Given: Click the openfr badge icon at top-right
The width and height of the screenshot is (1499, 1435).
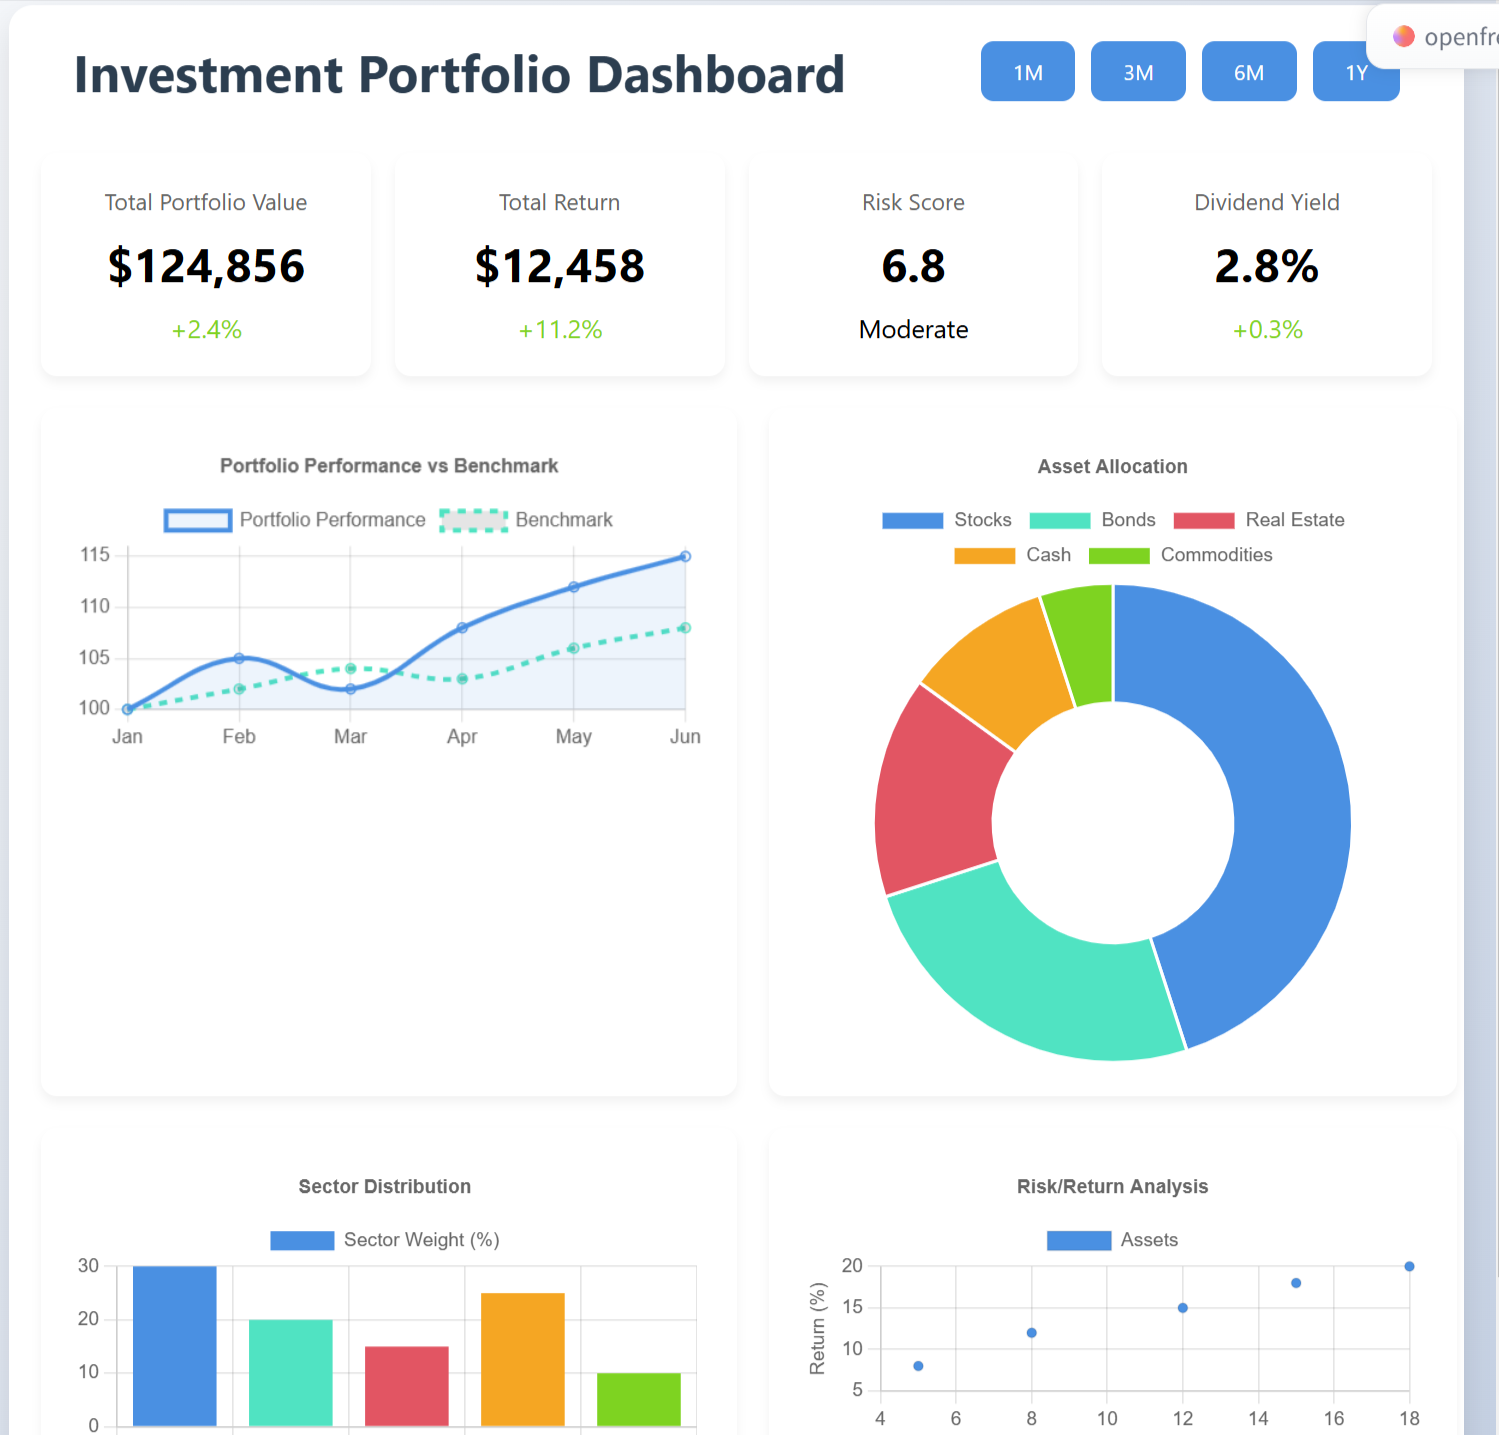Looking at the screenshot, I should (x=1404, y=37).
